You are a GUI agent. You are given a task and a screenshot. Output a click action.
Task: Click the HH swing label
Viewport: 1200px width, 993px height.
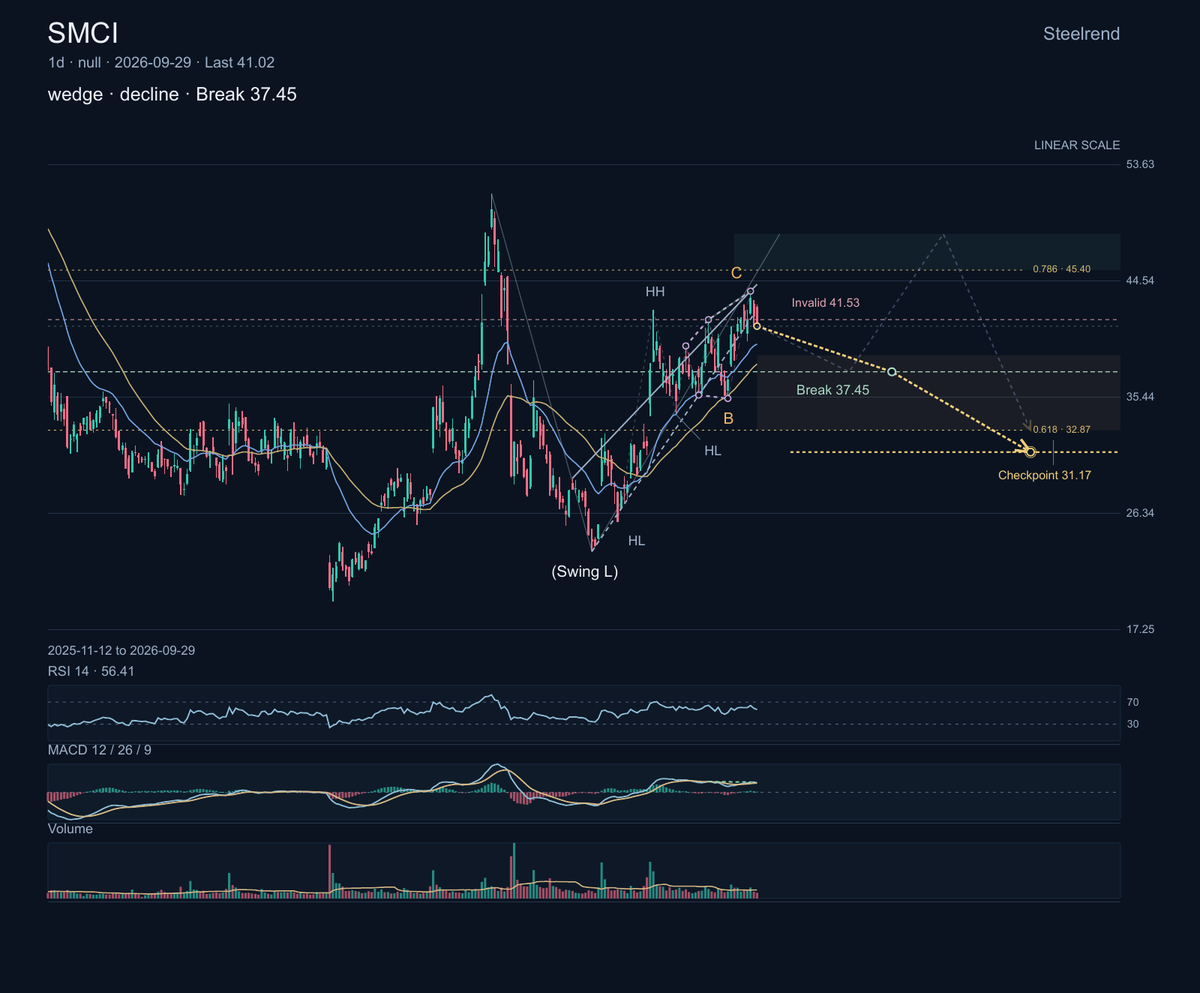[655, 291]
